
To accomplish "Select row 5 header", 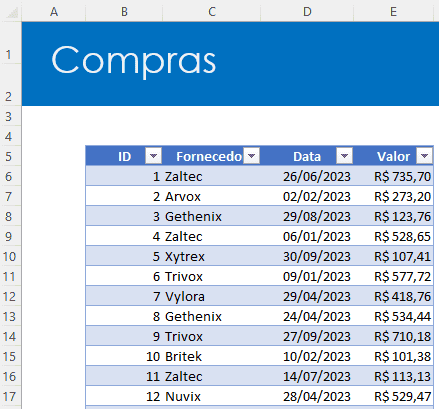I will point(10,156).
